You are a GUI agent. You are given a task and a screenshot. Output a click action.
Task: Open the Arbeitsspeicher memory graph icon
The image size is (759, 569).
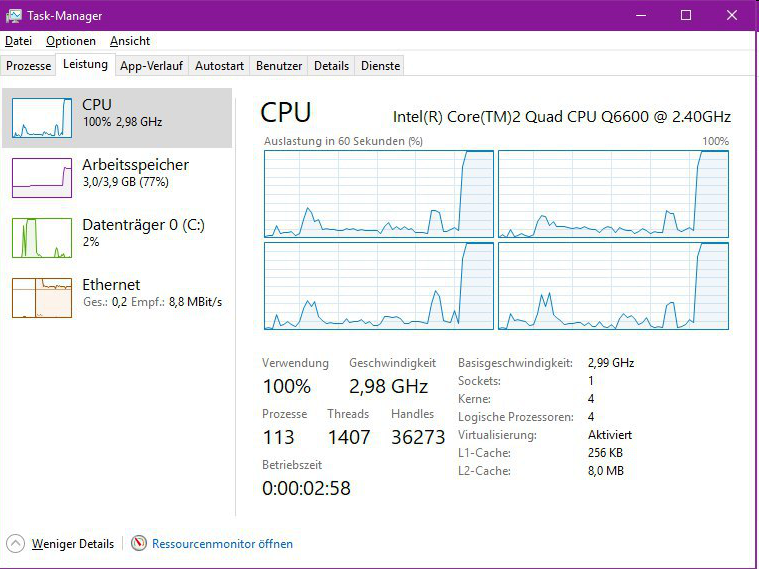(x=42, y=177)
